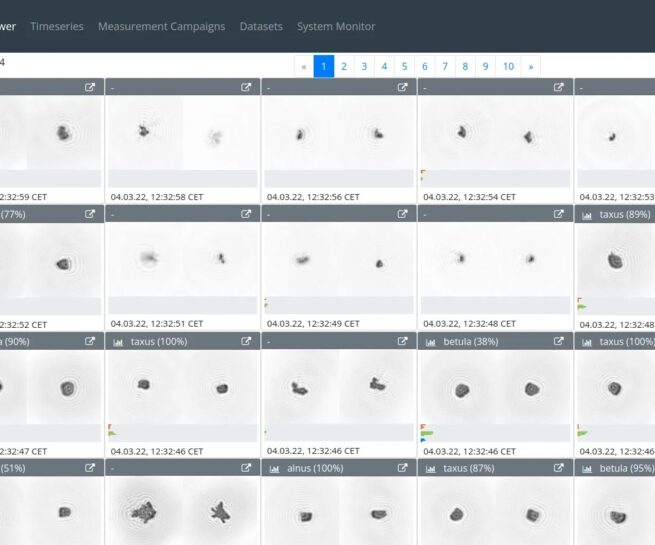Go to page 10 of results
The height and width of the screenshot is (545, 655).
[x=508, y=66]
